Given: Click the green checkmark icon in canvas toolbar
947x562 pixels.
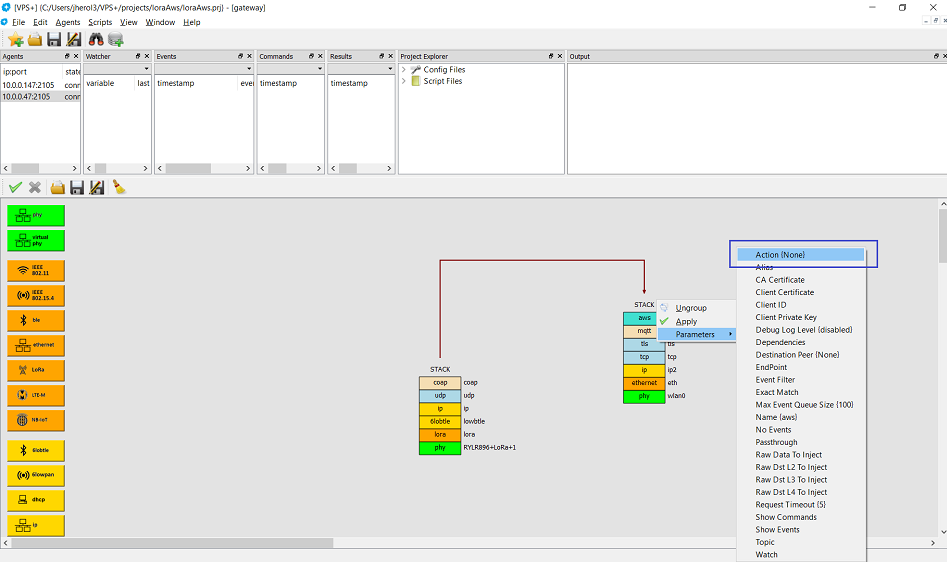Looking at the screenshot, I should click(x=15, y=187).
